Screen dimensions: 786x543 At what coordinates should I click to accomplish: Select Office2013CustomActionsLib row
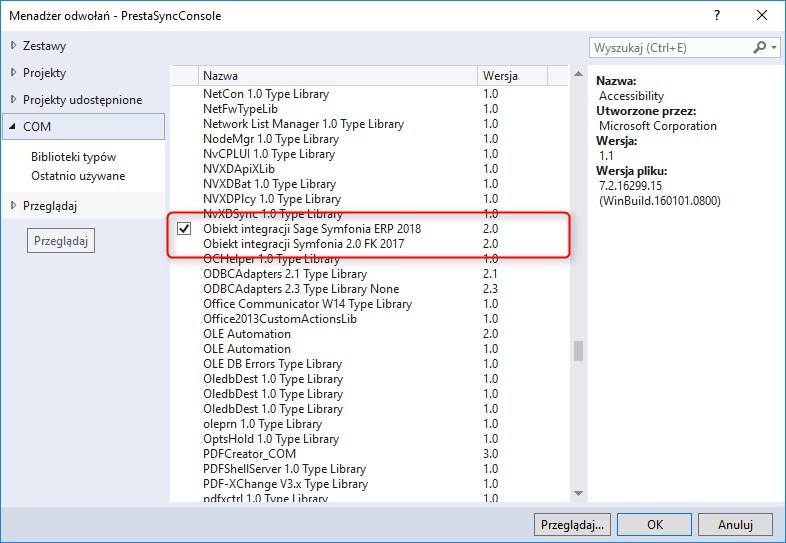pyautogui.click(x=370, y=319)
